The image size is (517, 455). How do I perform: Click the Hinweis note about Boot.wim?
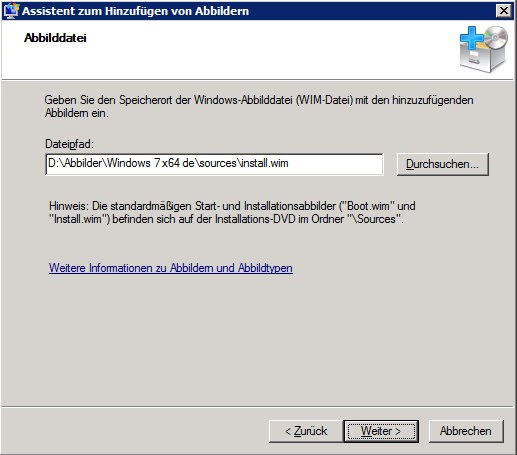[232, 212]
